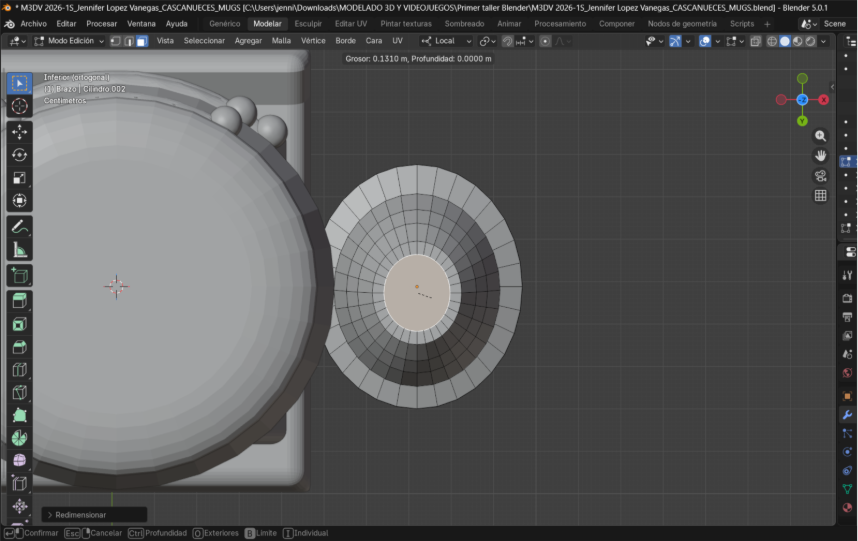
Task: Switch to the Esculpir workspace tab
Action: [x=308, y=23]
